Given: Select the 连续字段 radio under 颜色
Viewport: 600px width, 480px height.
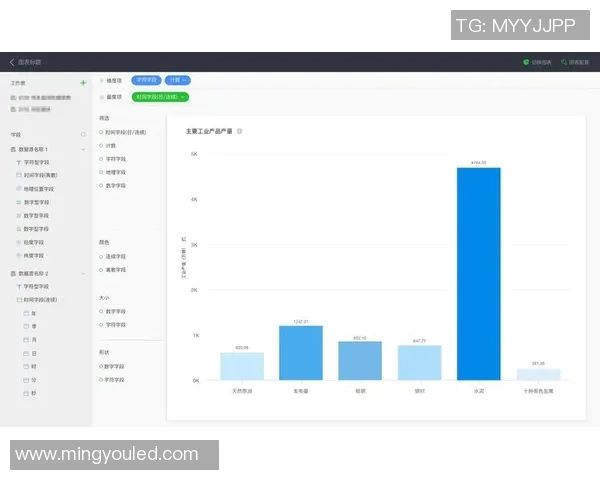Looking at the screenshot, I should 102,256.
